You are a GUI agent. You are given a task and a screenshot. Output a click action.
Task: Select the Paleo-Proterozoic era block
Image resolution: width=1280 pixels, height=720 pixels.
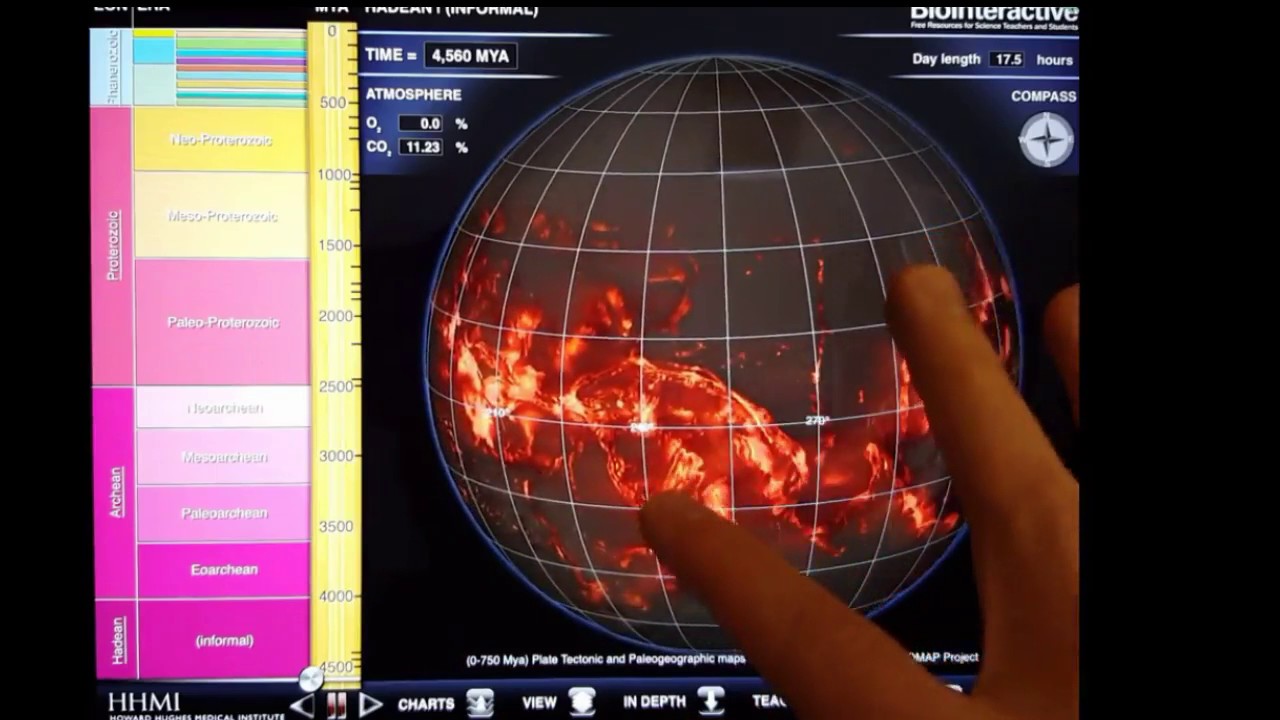(222, 322)
